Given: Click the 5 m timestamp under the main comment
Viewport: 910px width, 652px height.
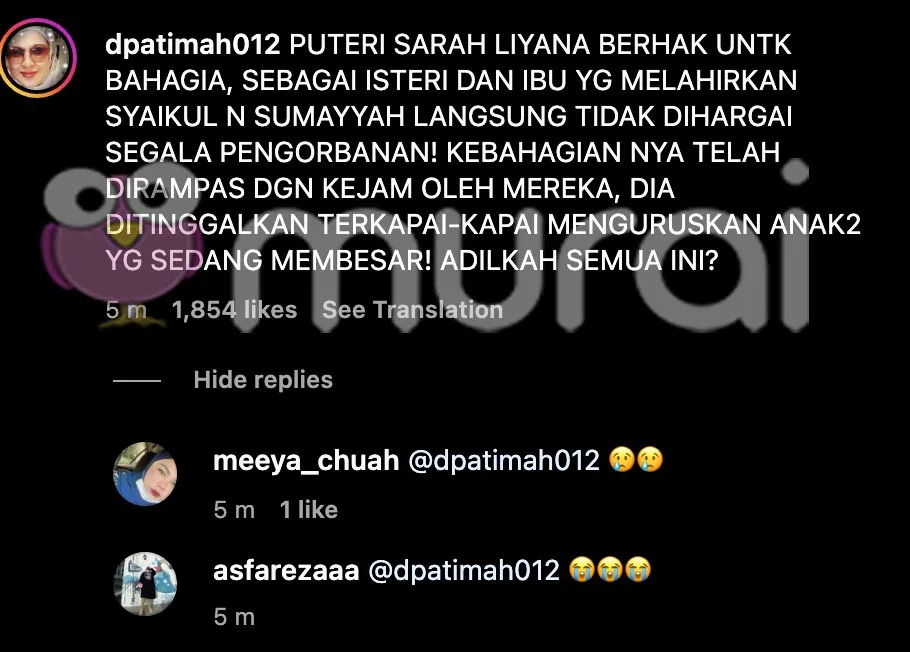Looking at the screenshot, I should [126, 310].
